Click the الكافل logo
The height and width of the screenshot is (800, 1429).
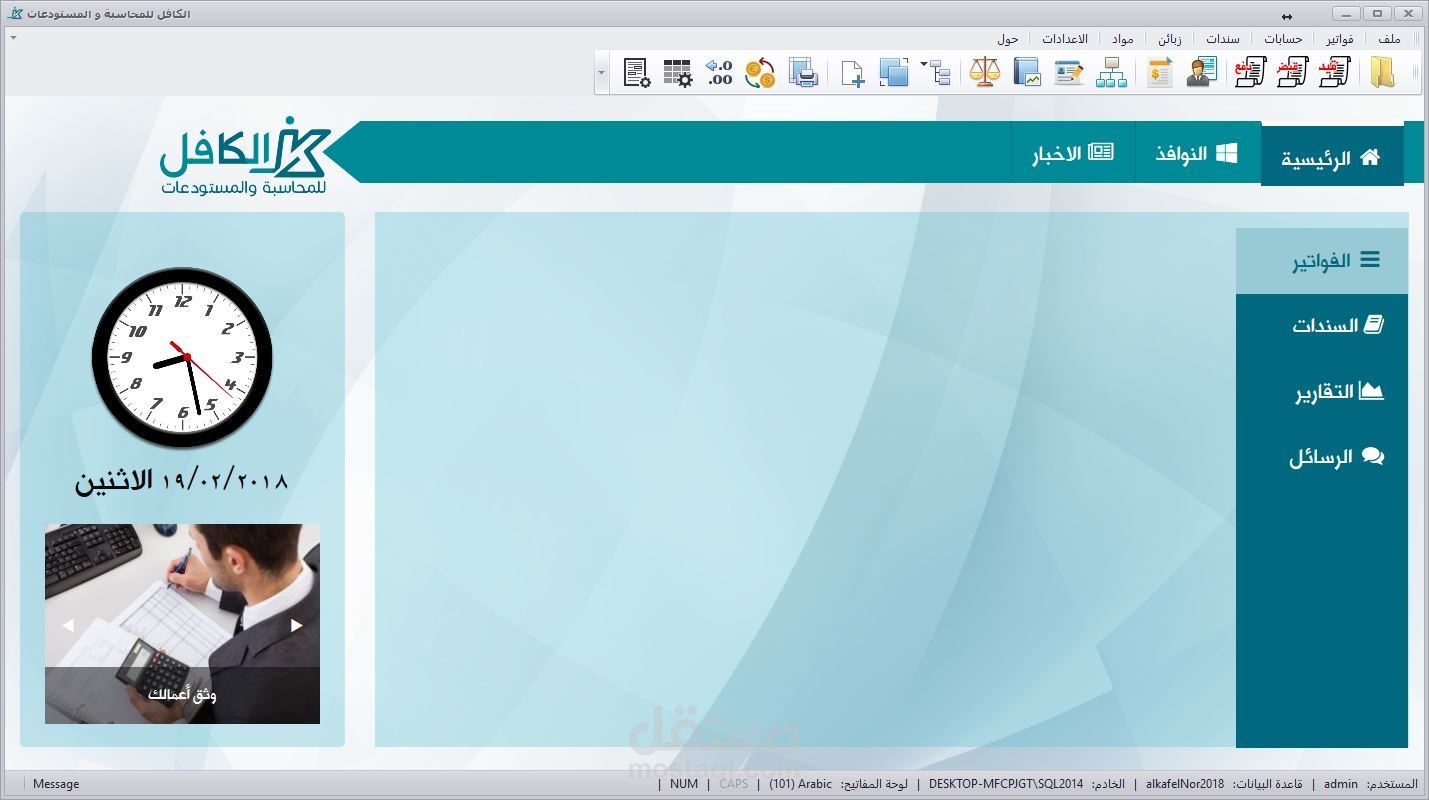point(245,155)
